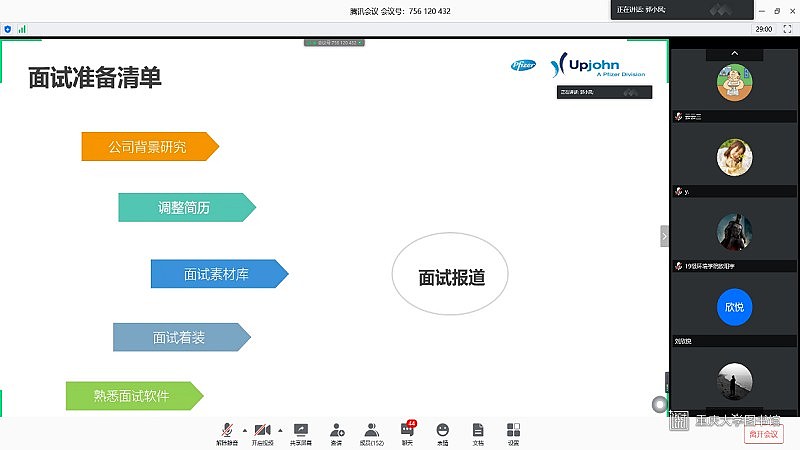Click the 公司背景研究 orange arrow
The height and width of the screenshot is (450, 800).
click(150, 147)
